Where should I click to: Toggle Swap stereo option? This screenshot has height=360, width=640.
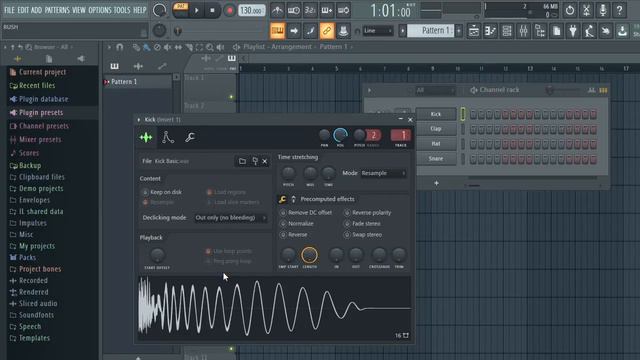[363, 235]
